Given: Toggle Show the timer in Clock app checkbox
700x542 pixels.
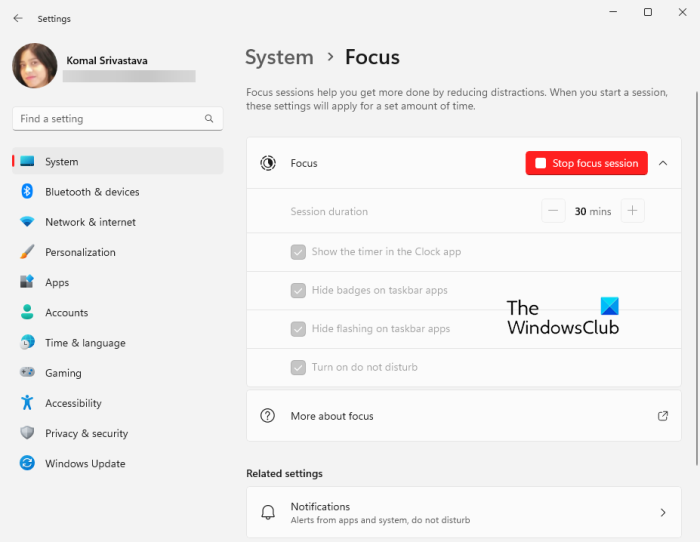Looking at the screenshot, I should click(298, 252).
